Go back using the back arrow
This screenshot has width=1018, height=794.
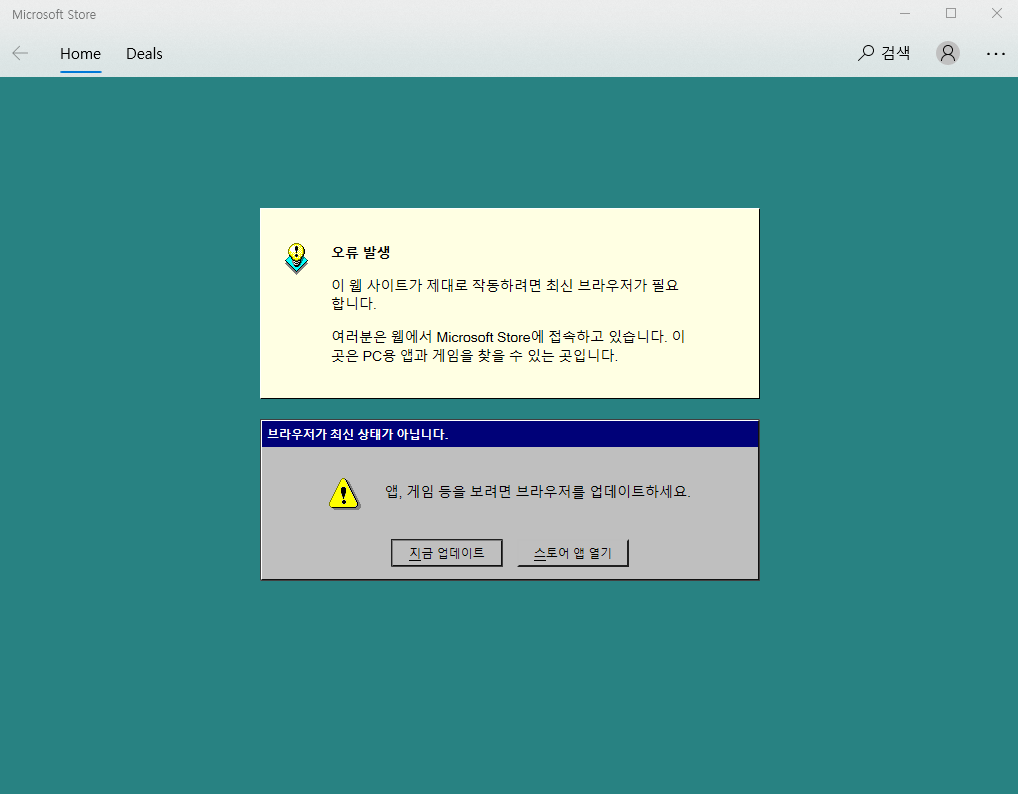(x=20, y=53)
